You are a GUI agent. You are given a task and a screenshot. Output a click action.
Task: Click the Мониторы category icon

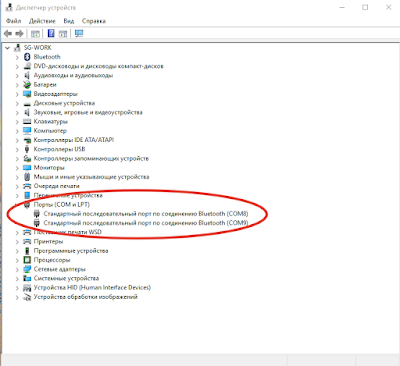point(27,168)
